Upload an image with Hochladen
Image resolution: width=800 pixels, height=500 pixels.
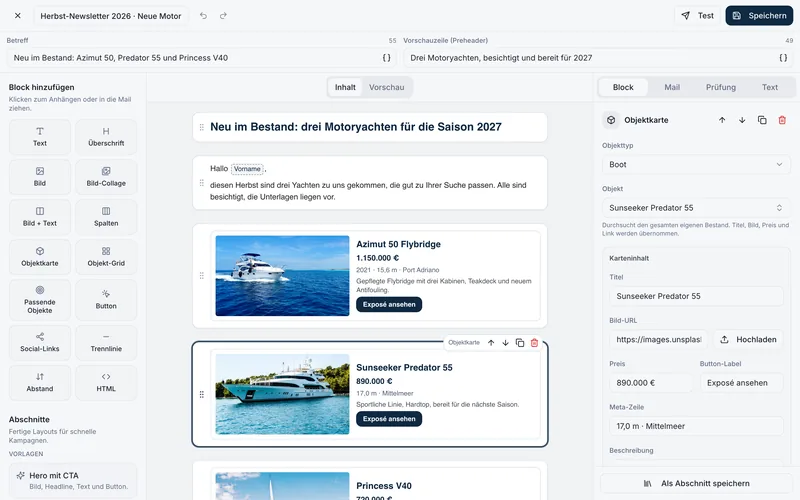pos(748,340)
